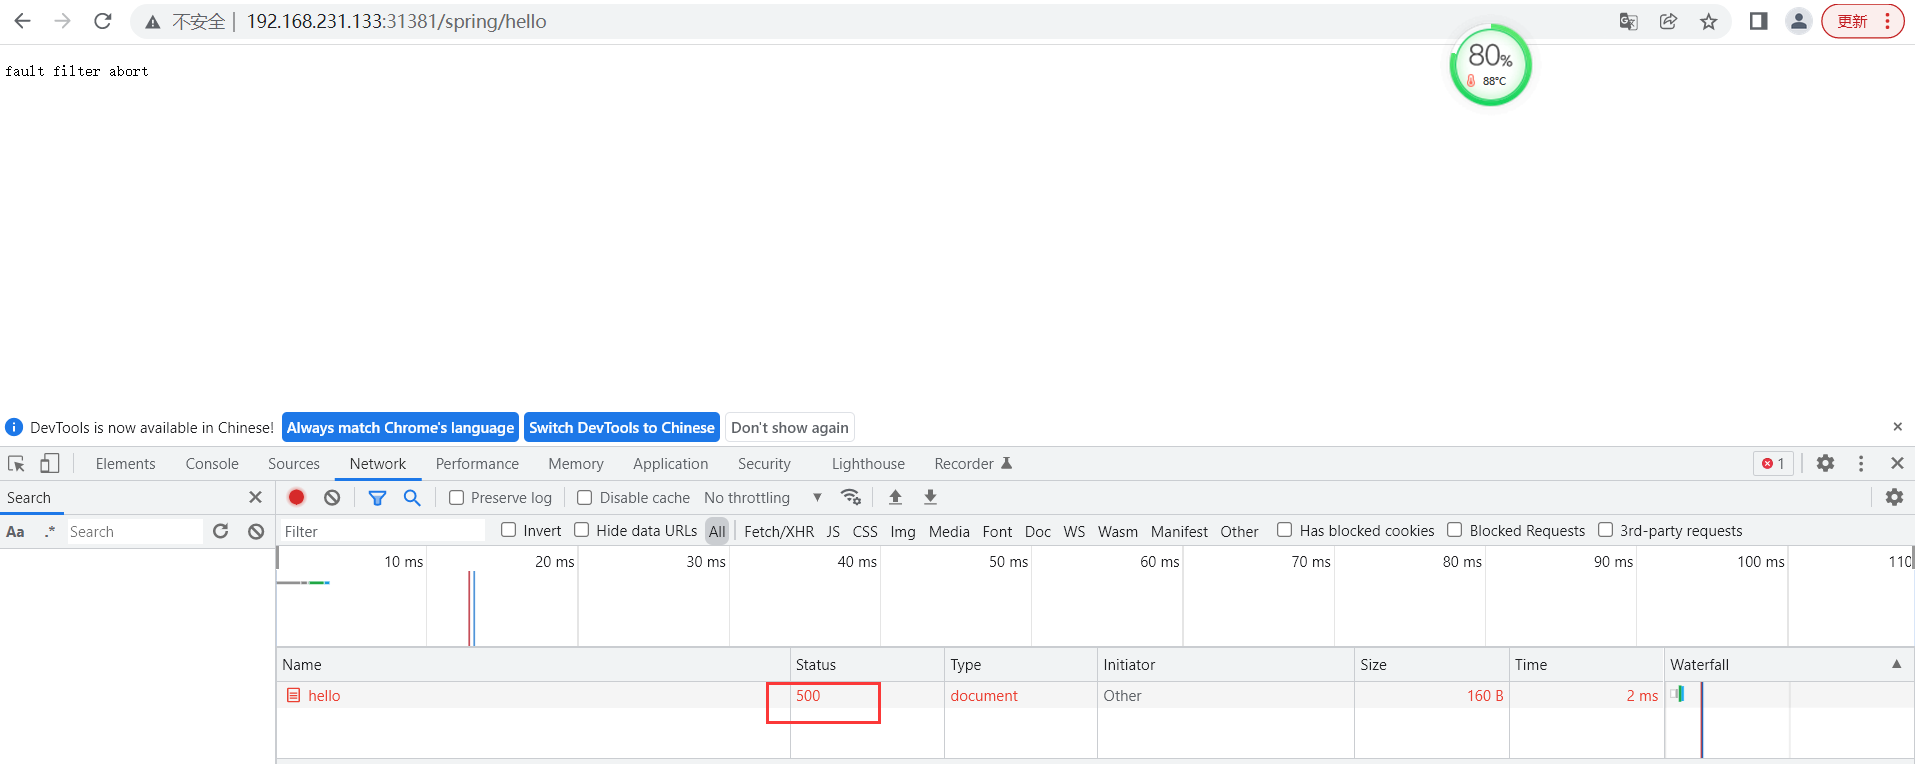Screen dimensions: 1915x764
Task: Click the Don't show again button
Action: click(789, 427)
